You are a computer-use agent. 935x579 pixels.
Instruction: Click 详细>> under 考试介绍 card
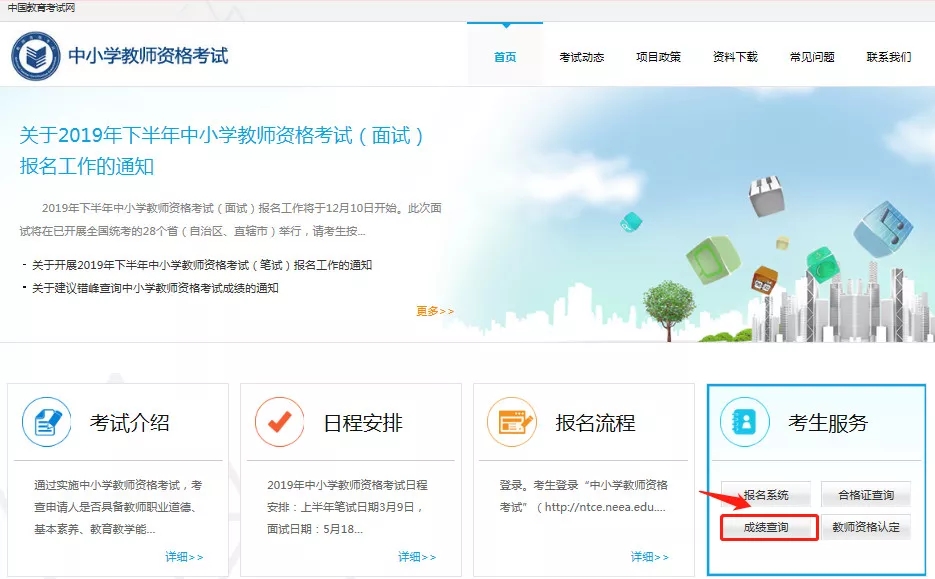coord(182,557)
